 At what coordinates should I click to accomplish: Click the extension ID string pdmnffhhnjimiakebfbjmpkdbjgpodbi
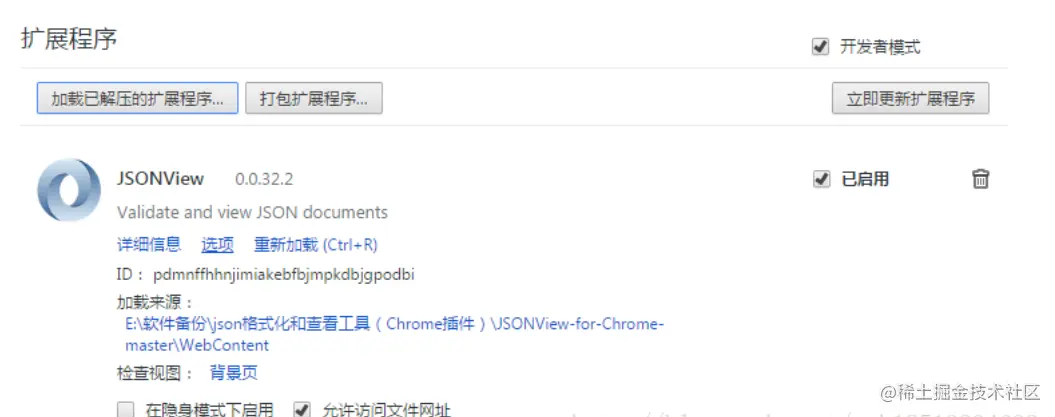pos(284,275)
